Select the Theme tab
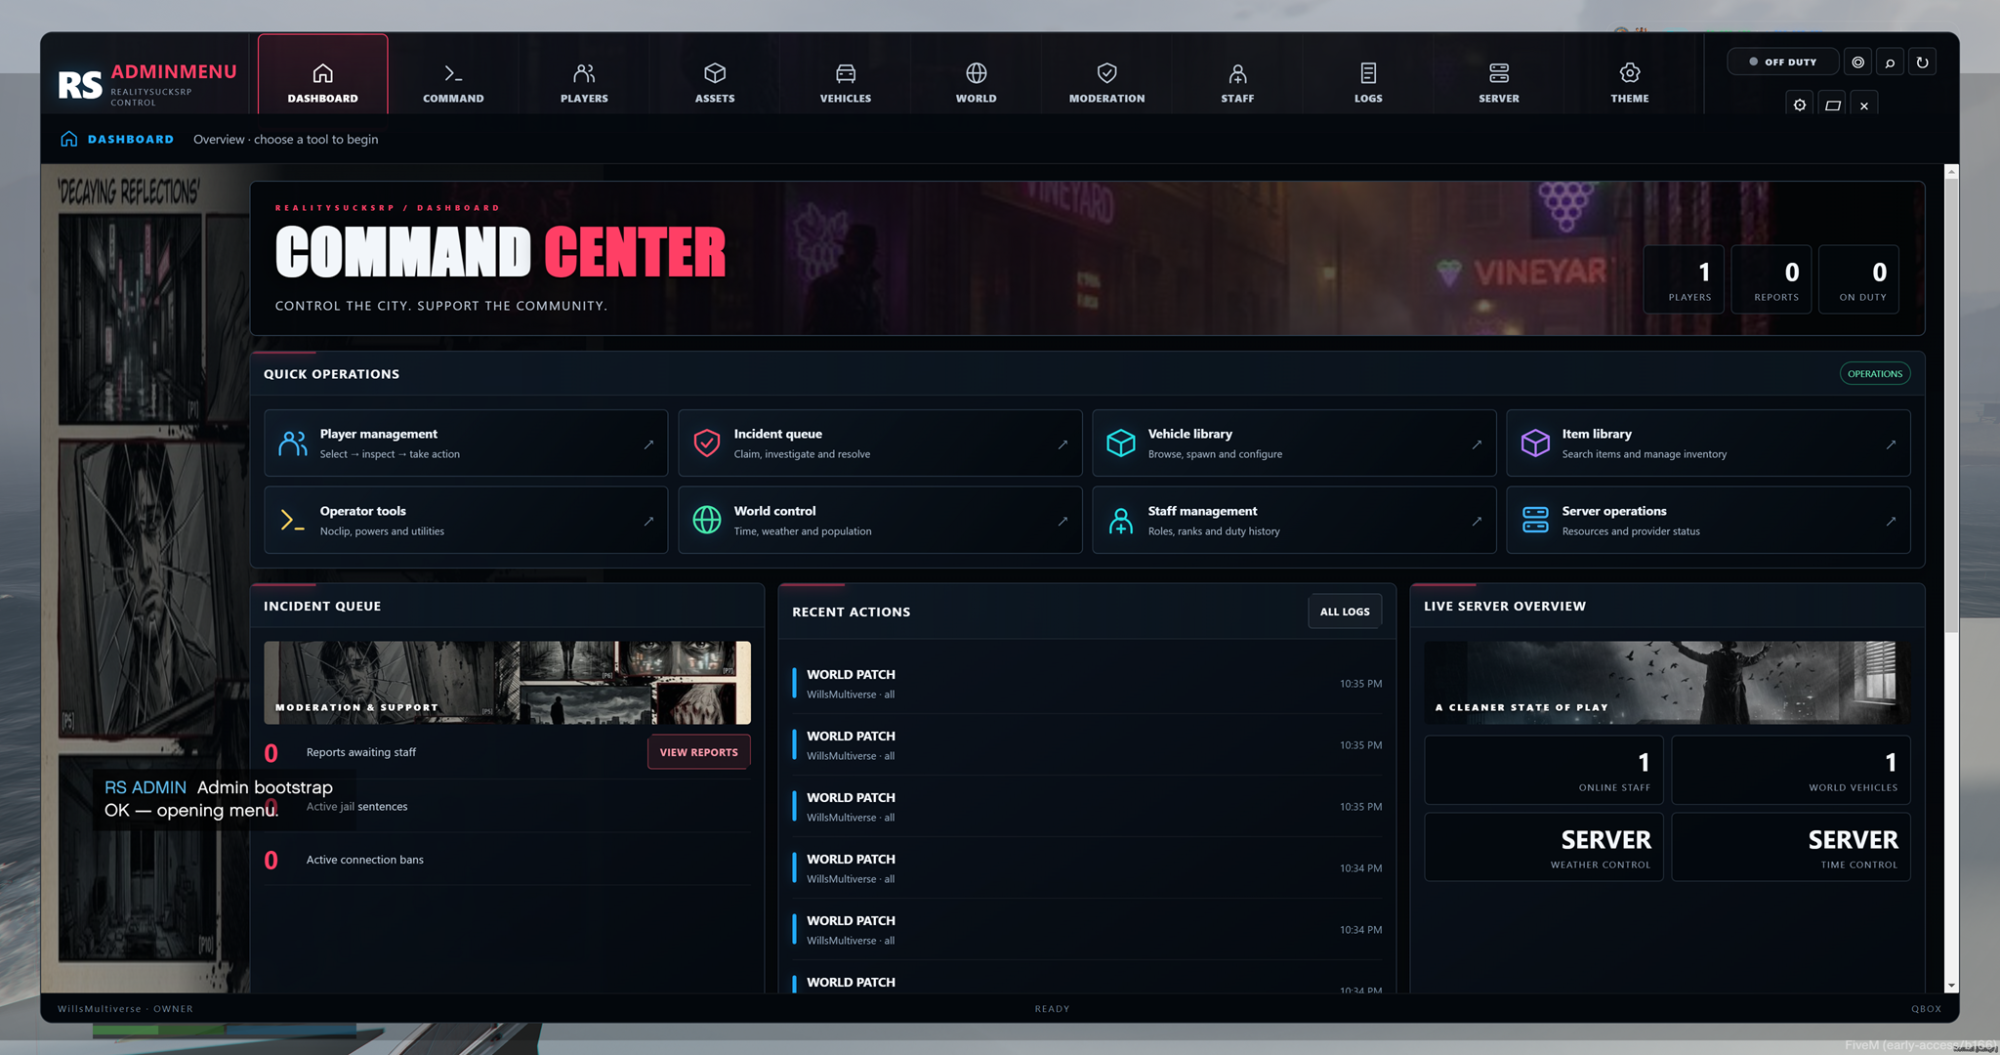The image size is (2000, 1055). click(x=1629, y=82)
